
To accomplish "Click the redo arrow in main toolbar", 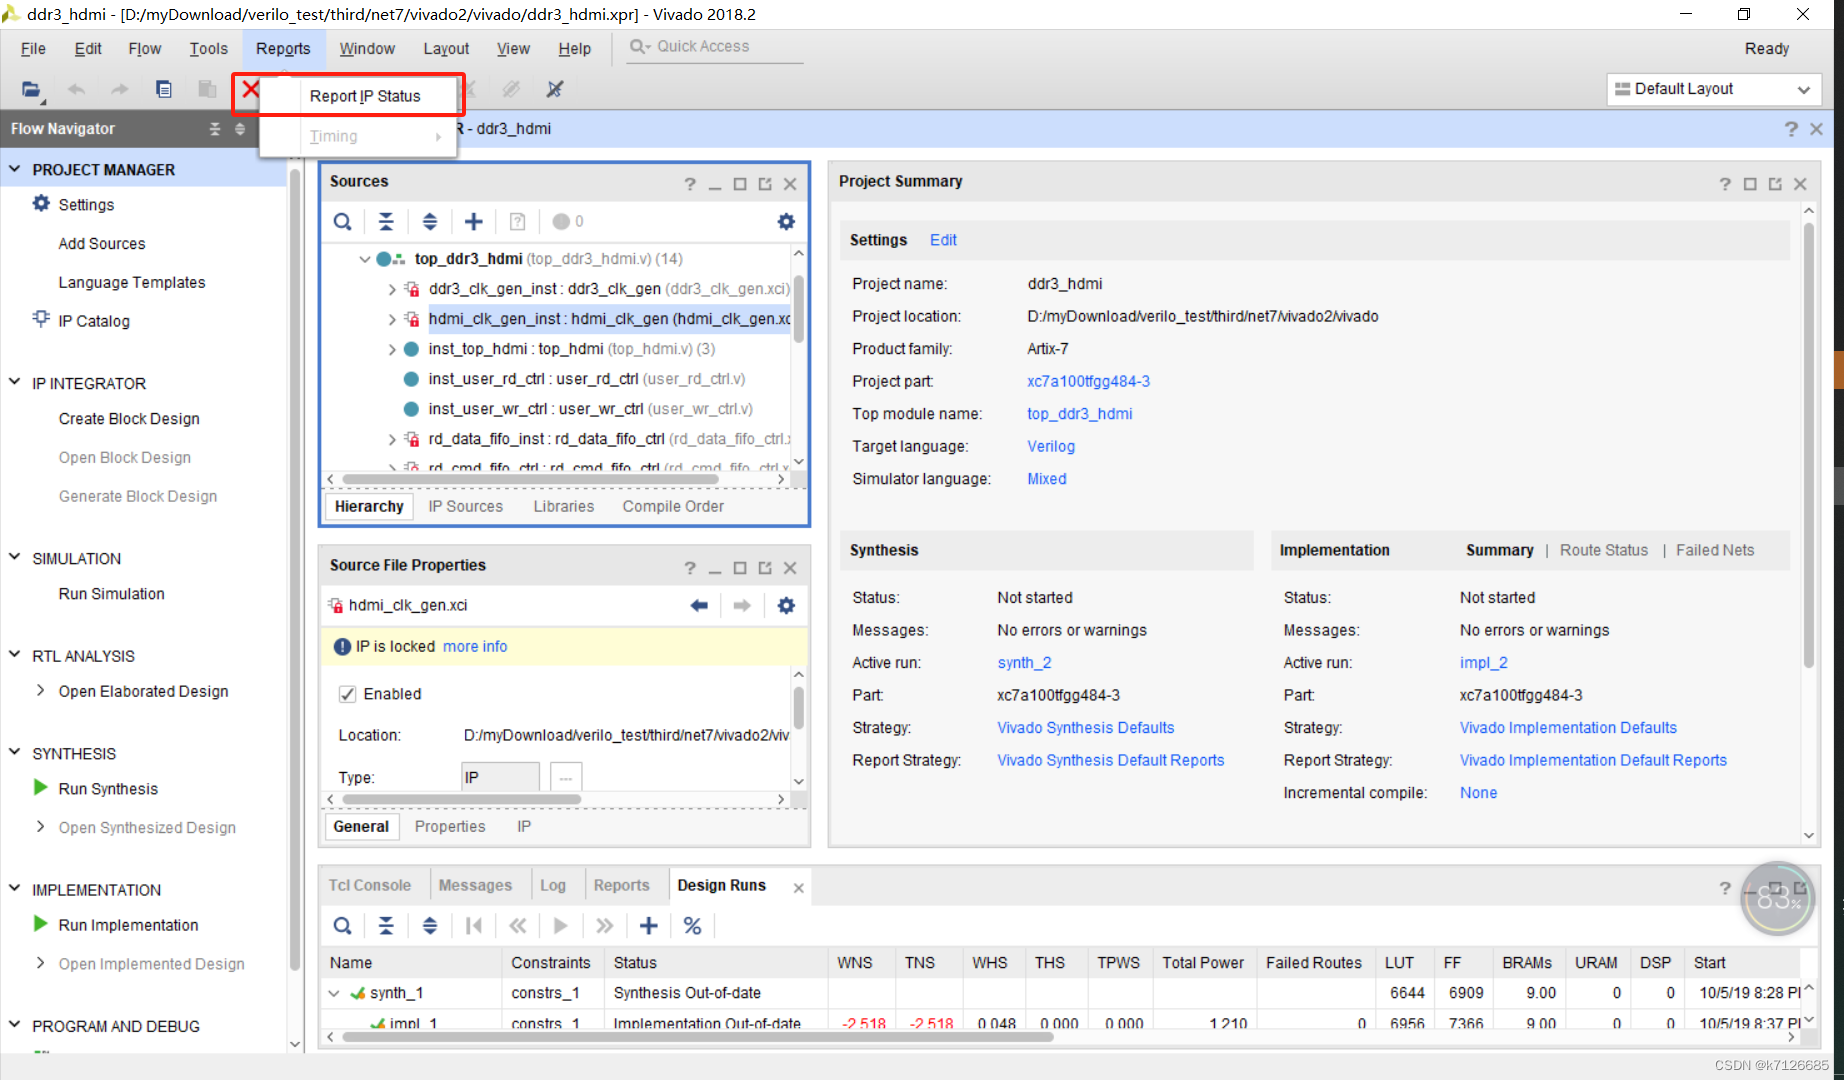I will [x=119, y=89].
